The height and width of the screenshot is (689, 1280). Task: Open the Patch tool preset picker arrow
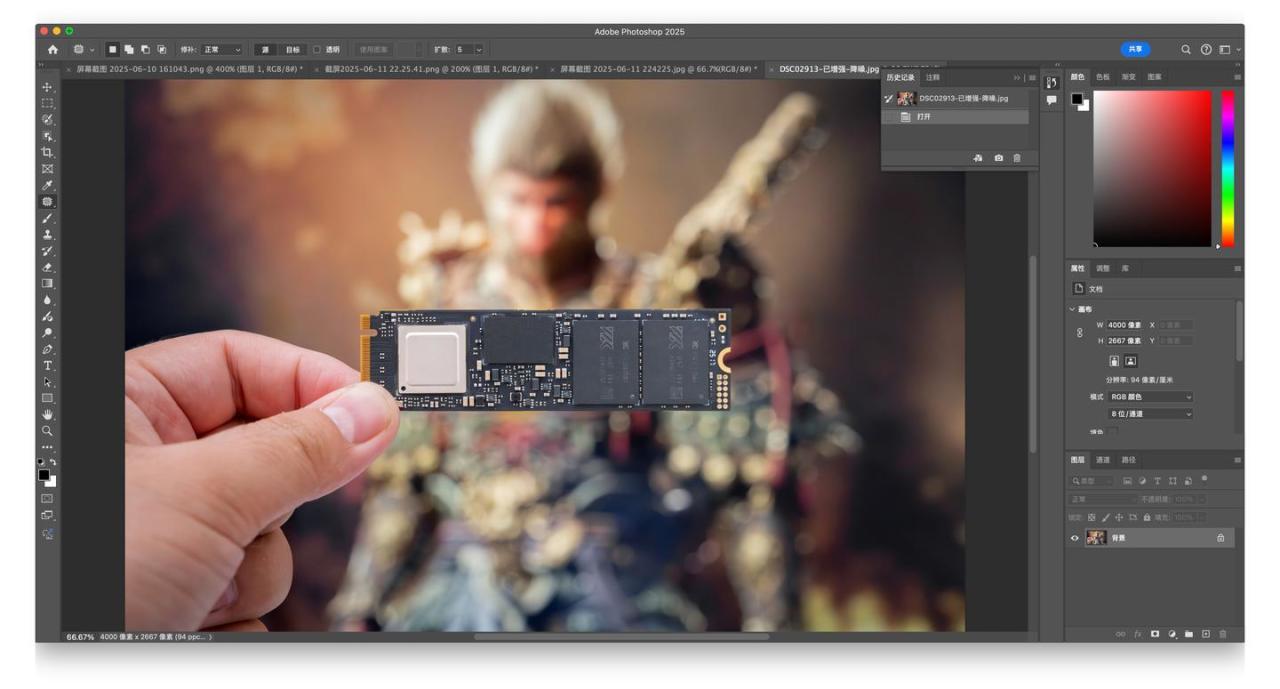93,49
